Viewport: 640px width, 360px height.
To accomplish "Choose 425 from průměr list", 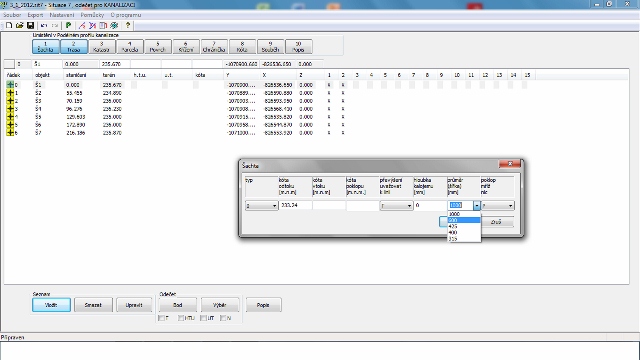I will (464, 227).
